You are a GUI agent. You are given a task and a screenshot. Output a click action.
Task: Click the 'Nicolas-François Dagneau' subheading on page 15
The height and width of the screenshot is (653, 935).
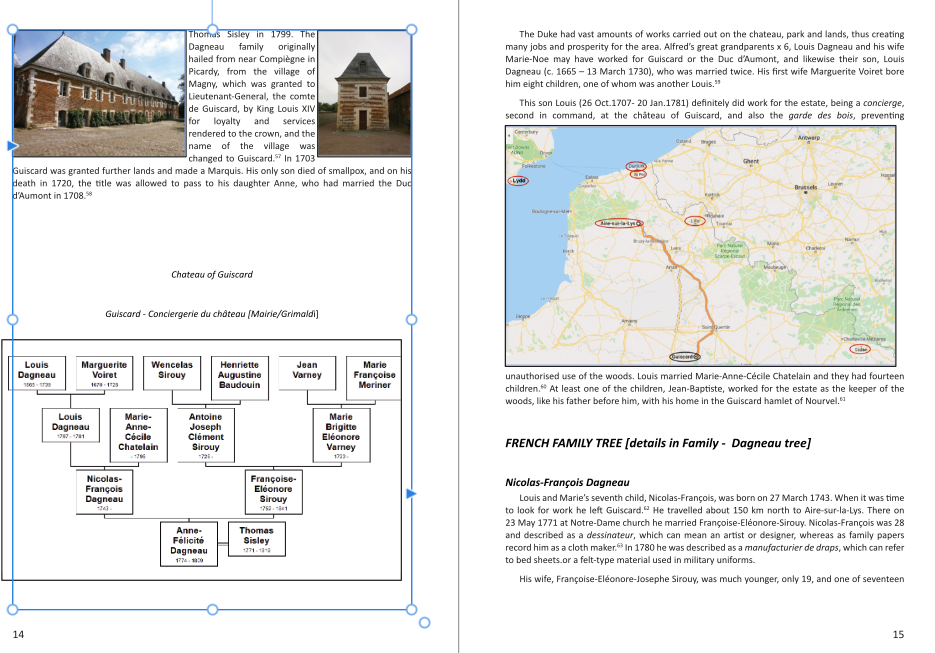[x=567, y=482]
